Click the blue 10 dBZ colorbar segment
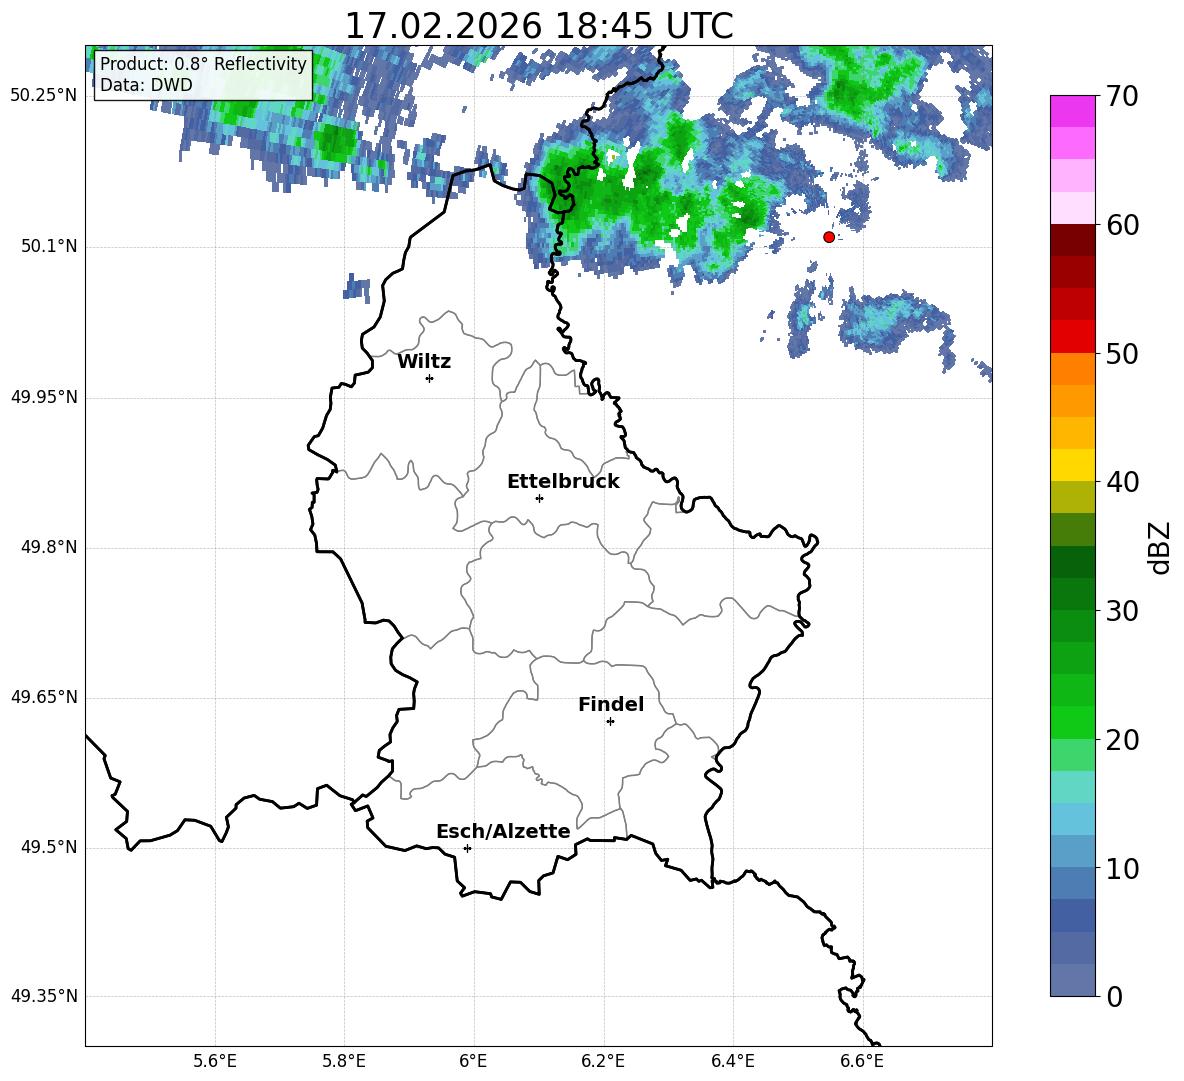The height and width of the screenshot is (1081, 1184). click(x=1072, y=852)
